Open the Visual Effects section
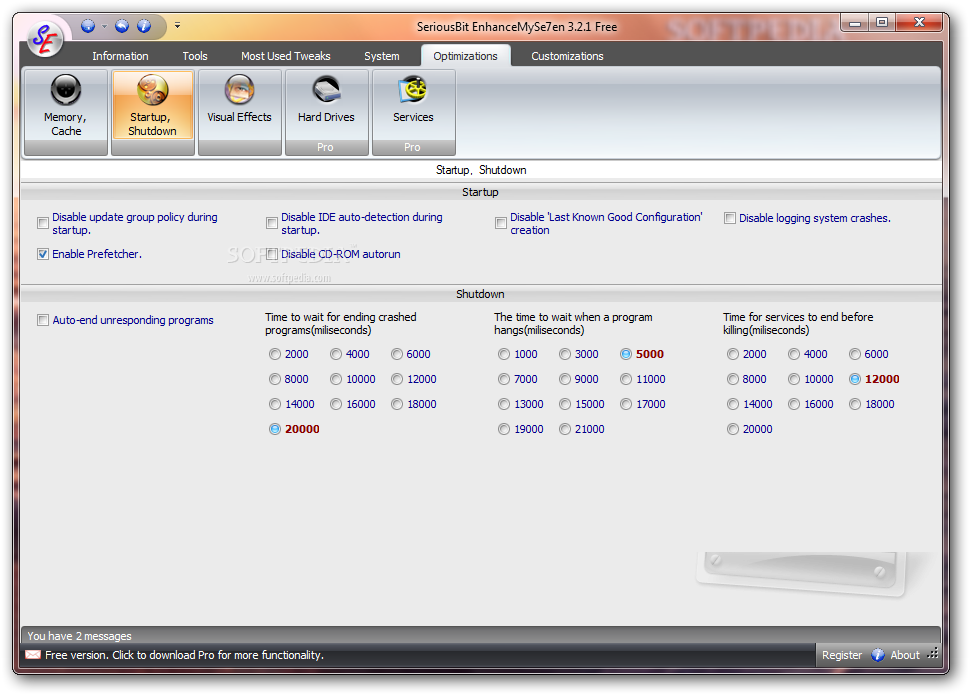Screen dimensions: 970x695 [x=239, y=112]
